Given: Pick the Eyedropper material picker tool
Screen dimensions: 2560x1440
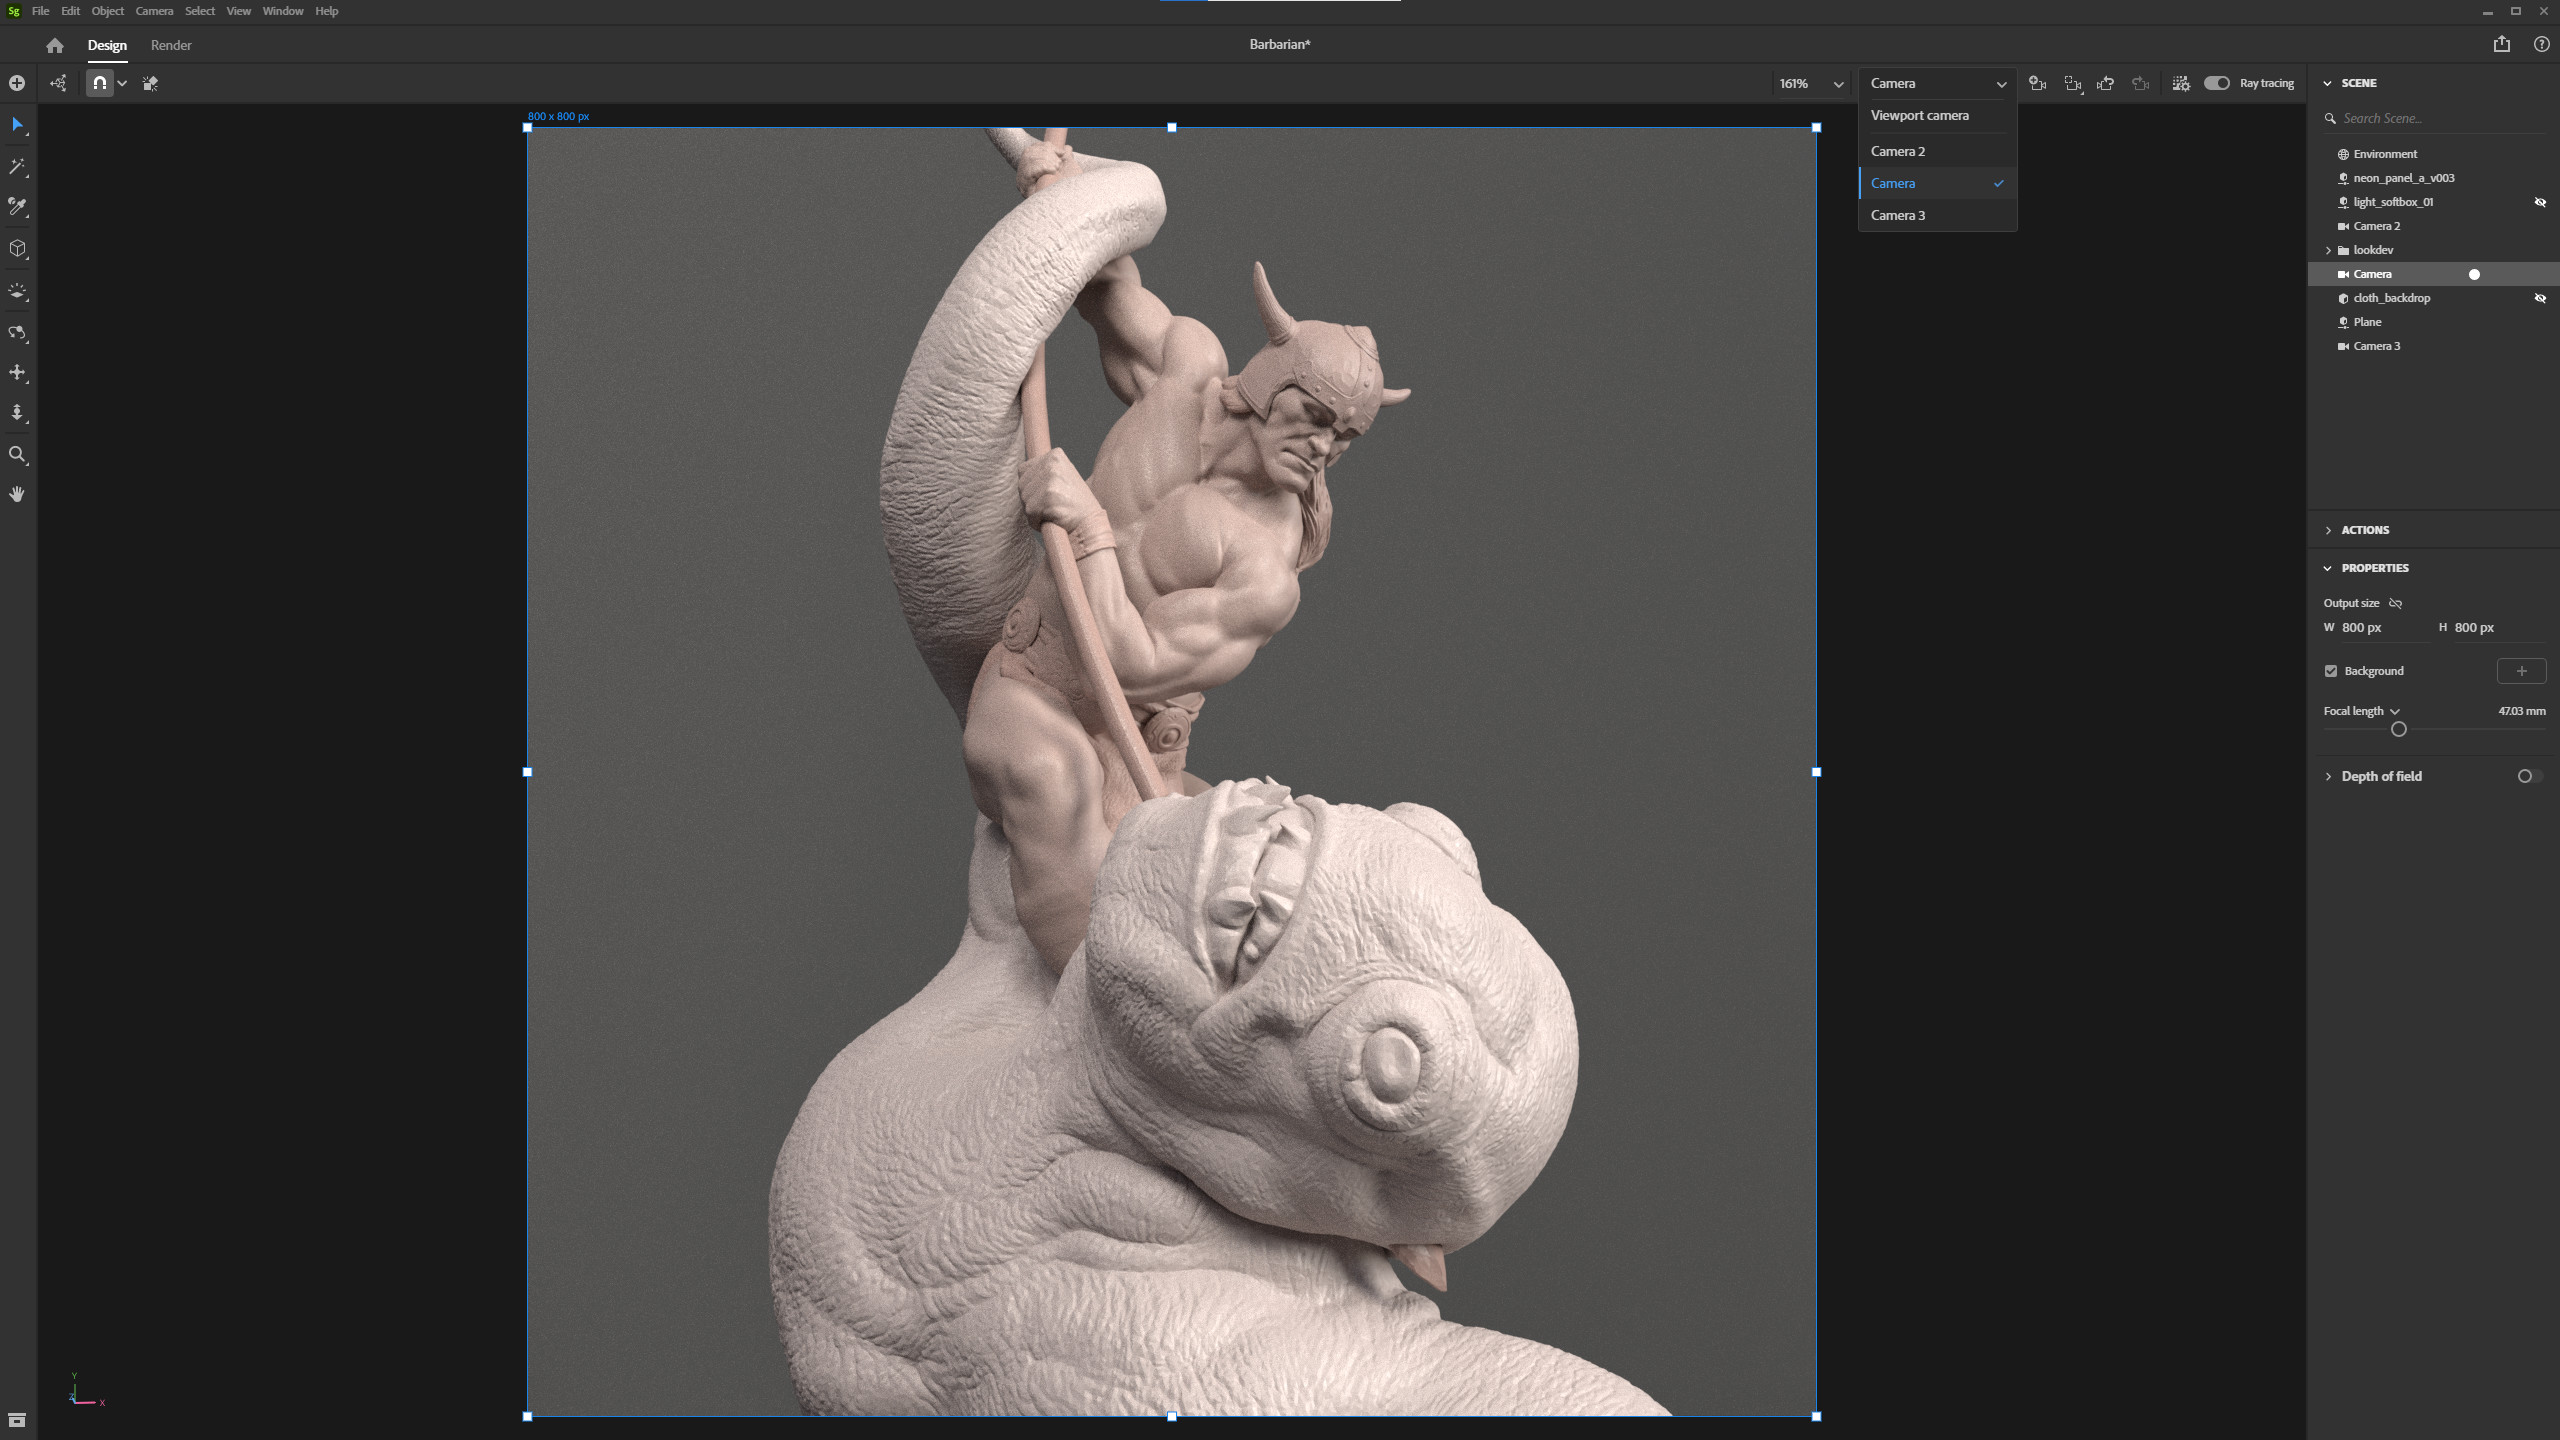Looking at the screenshot, I should 17,207.
